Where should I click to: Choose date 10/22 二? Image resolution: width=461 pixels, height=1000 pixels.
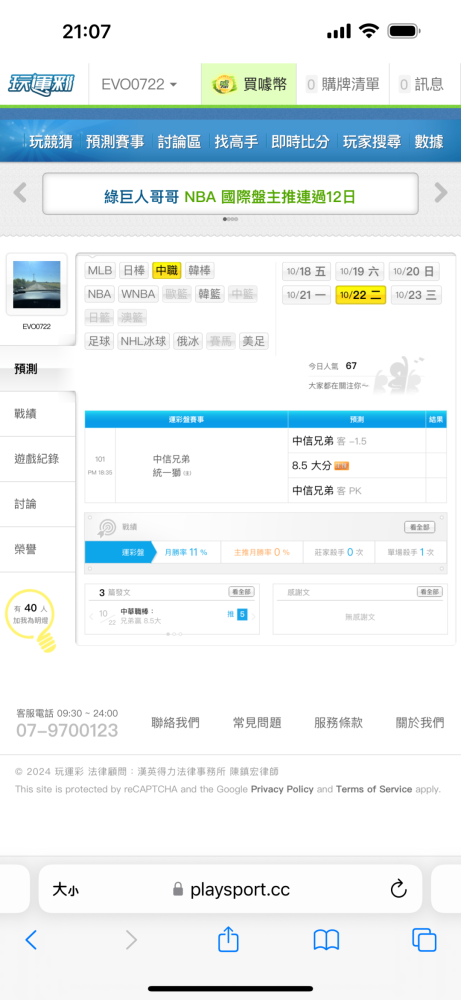click(360, 295)
